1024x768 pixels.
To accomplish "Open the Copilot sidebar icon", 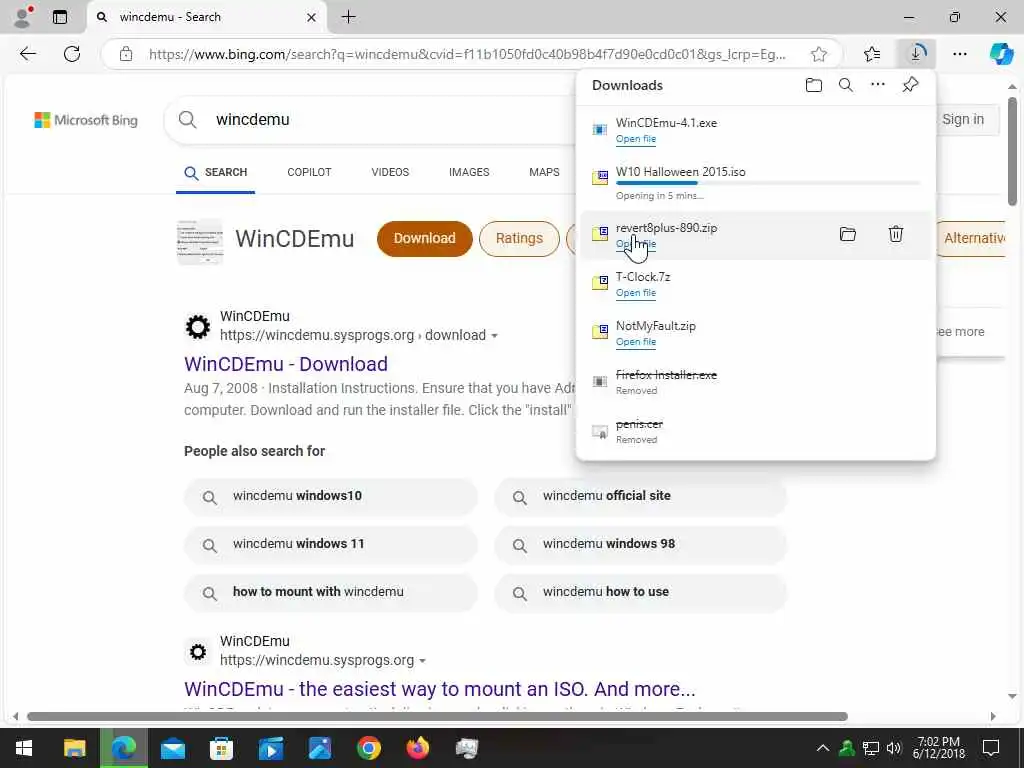I will (x=1000, y=54).
